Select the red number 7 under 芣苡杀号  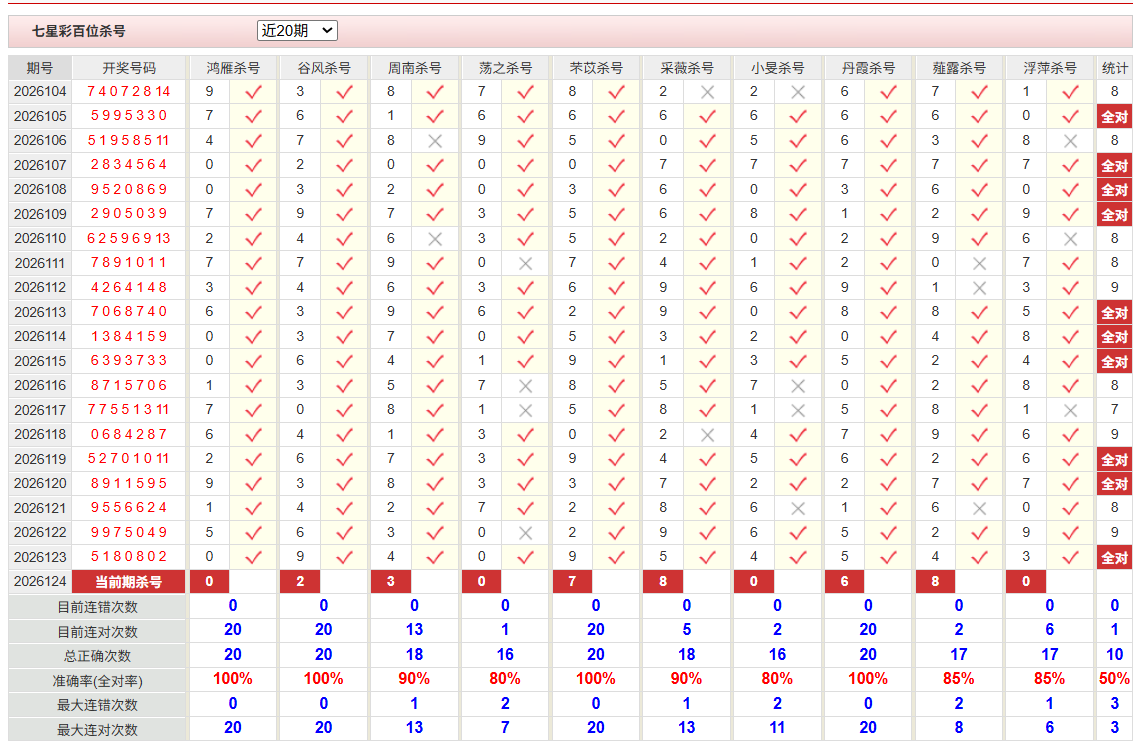click(x=572, y=582)
